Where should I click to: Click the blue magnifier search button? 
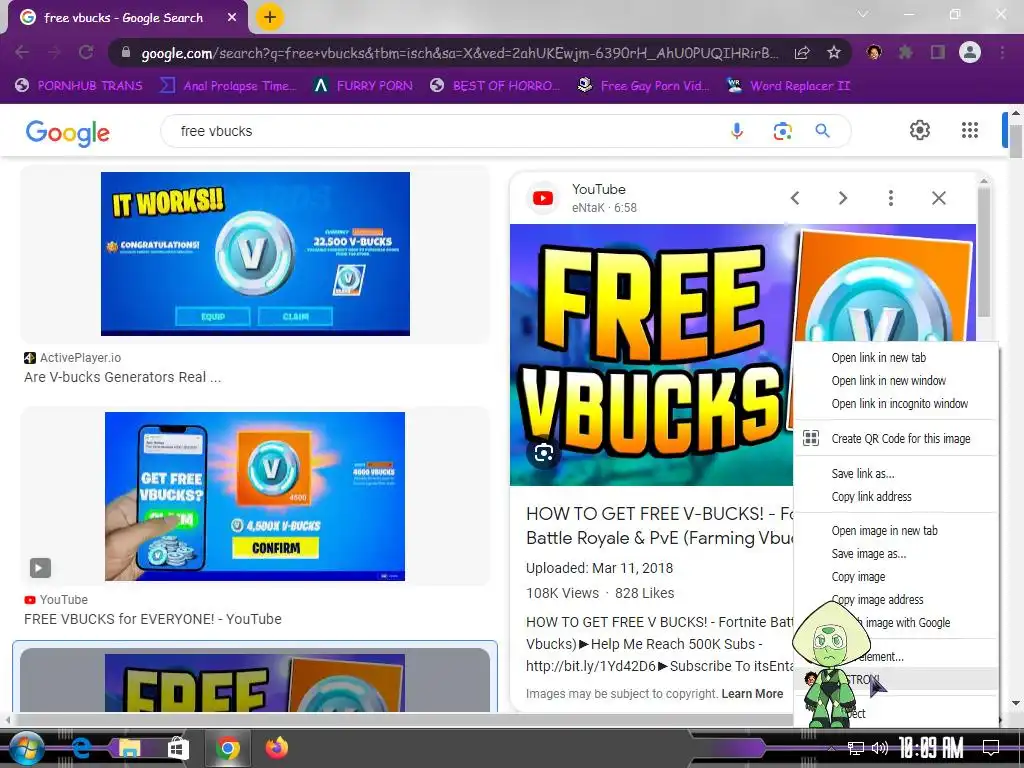(x=822, y=131)
